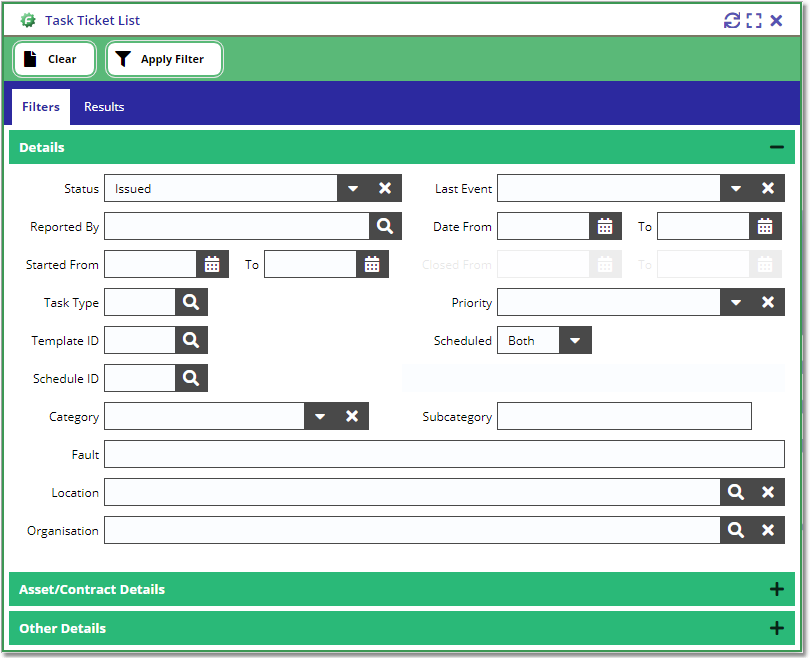Viewport: 810px width, 660px height.
Task: Clear the Organisation field
Action: (x=768, y=530)
